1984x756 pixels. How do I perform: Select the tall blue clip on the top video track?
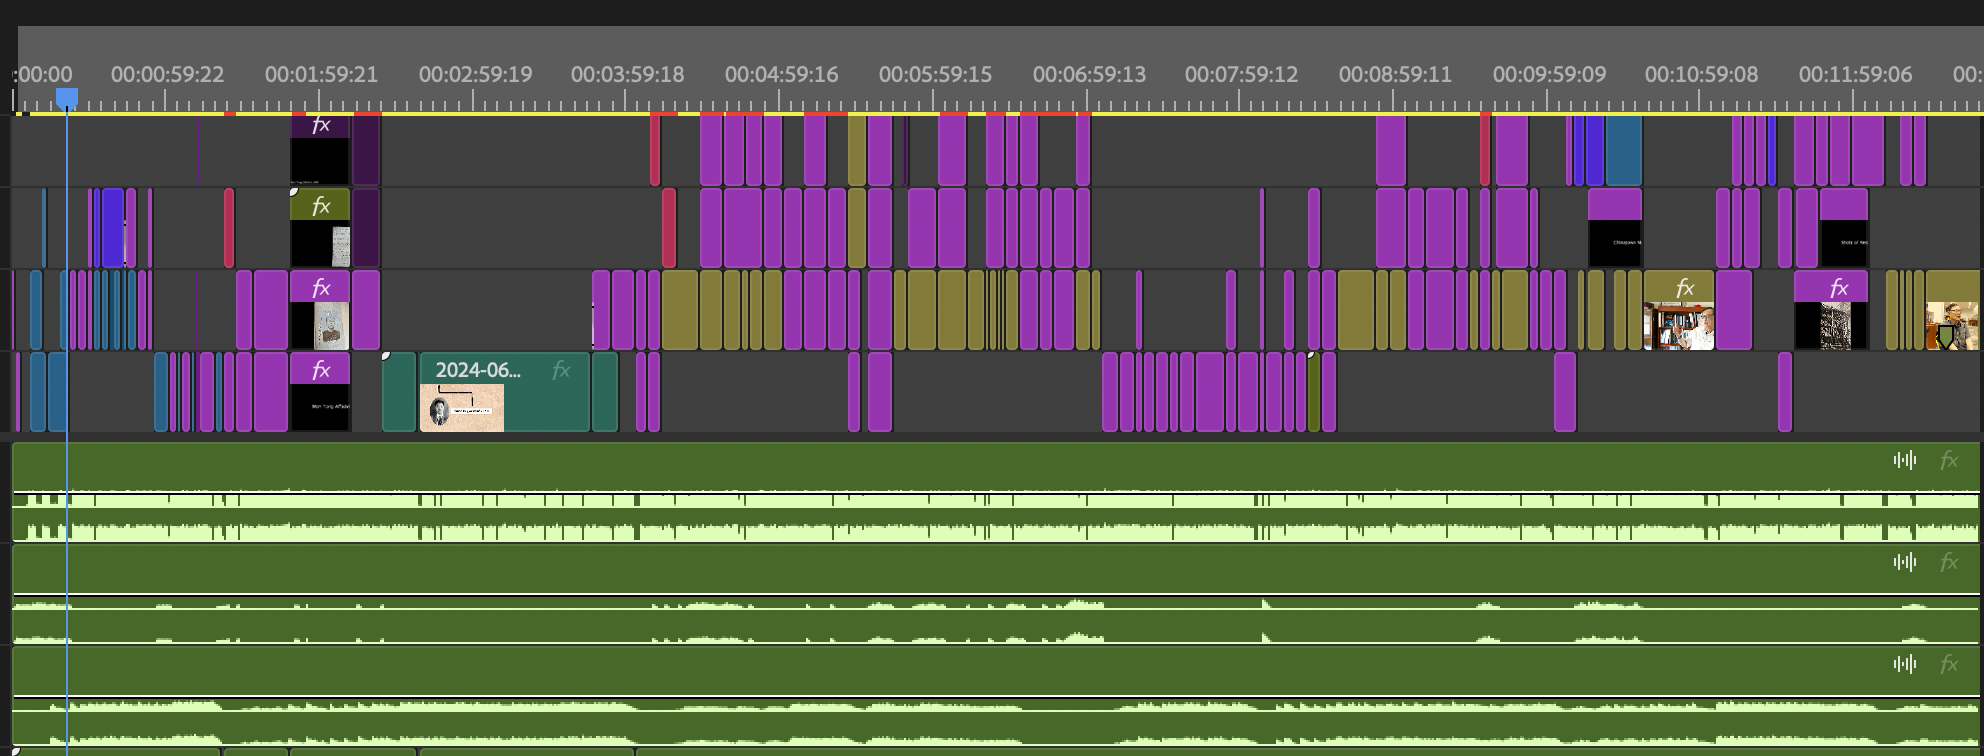[1624, 151]
